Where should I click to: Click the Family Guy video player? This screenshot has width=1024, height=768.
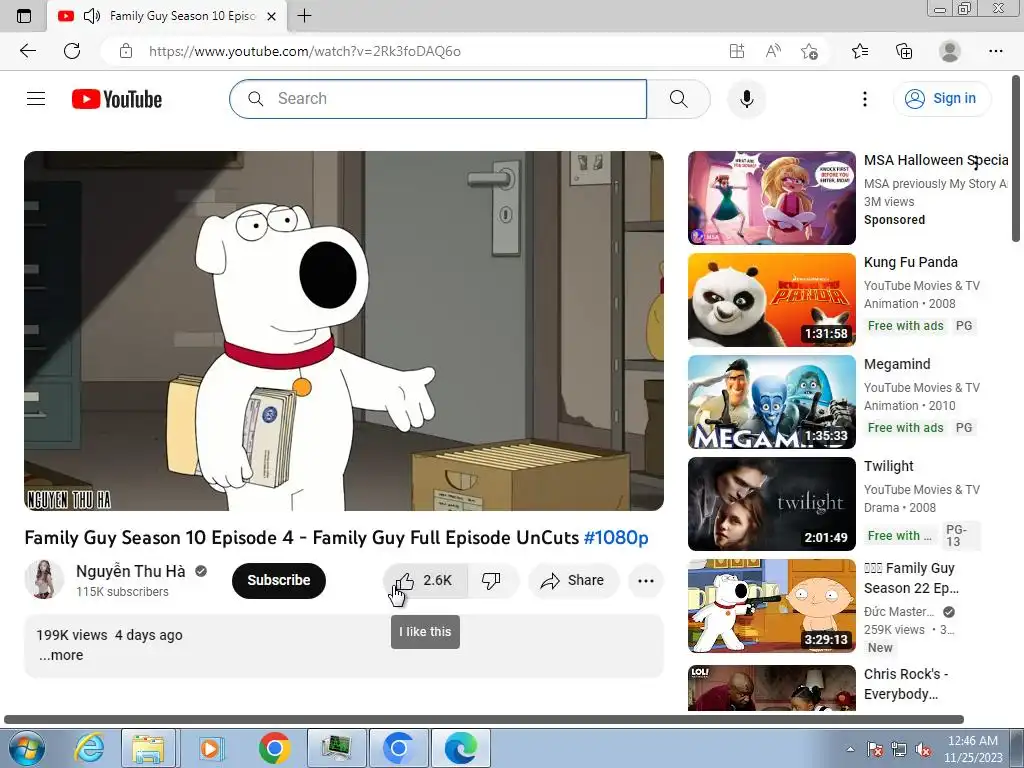[344, 331]
